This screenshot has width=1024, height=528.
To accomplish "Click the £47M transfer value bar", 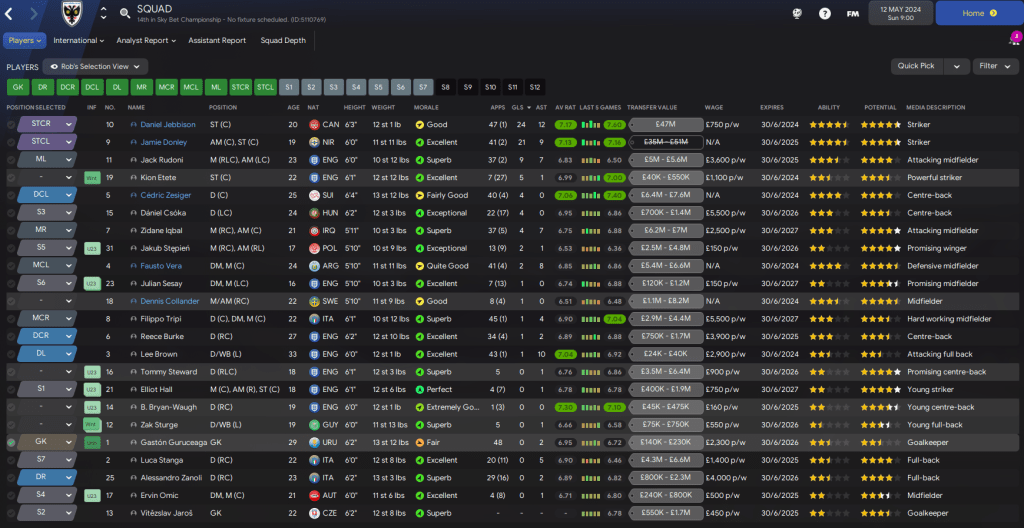I will 665,124.
